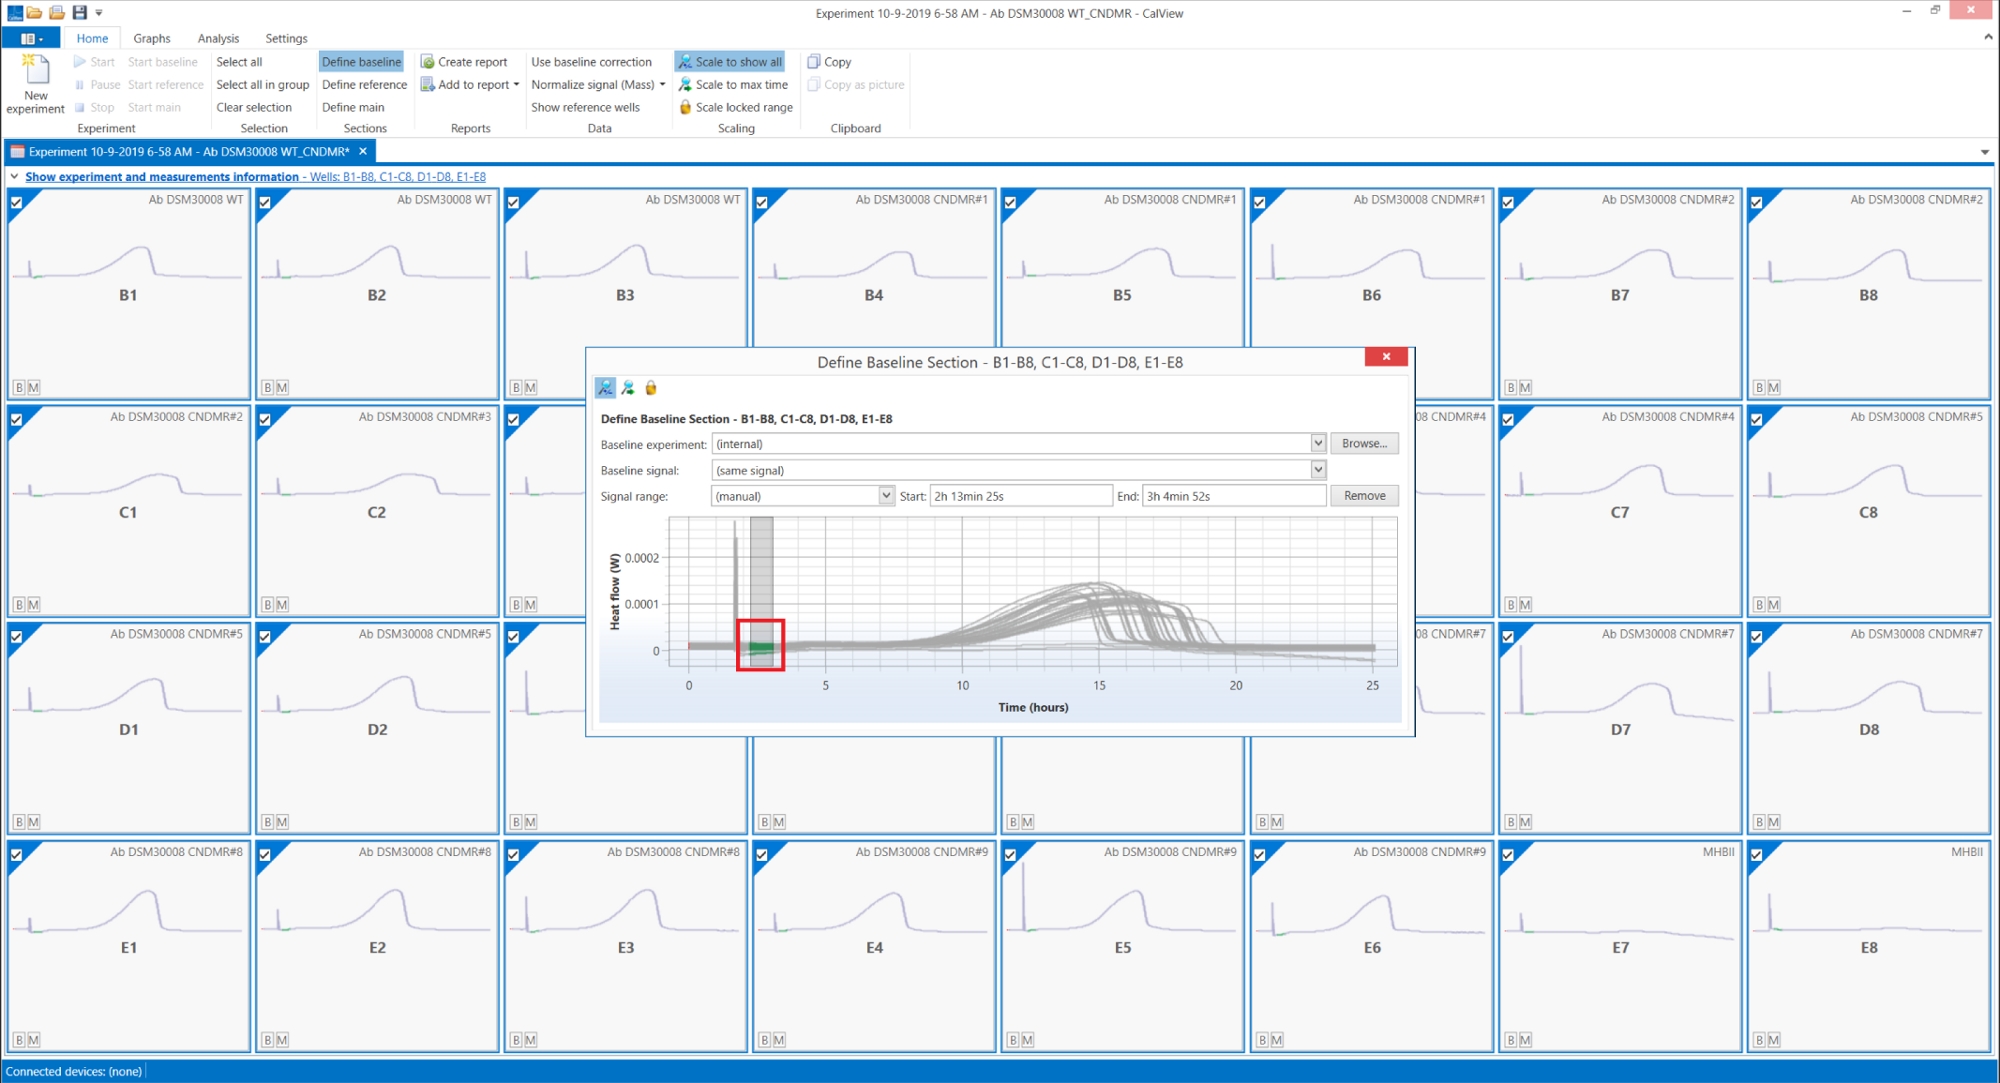Click the New experiment icon

tap(36, 70)
